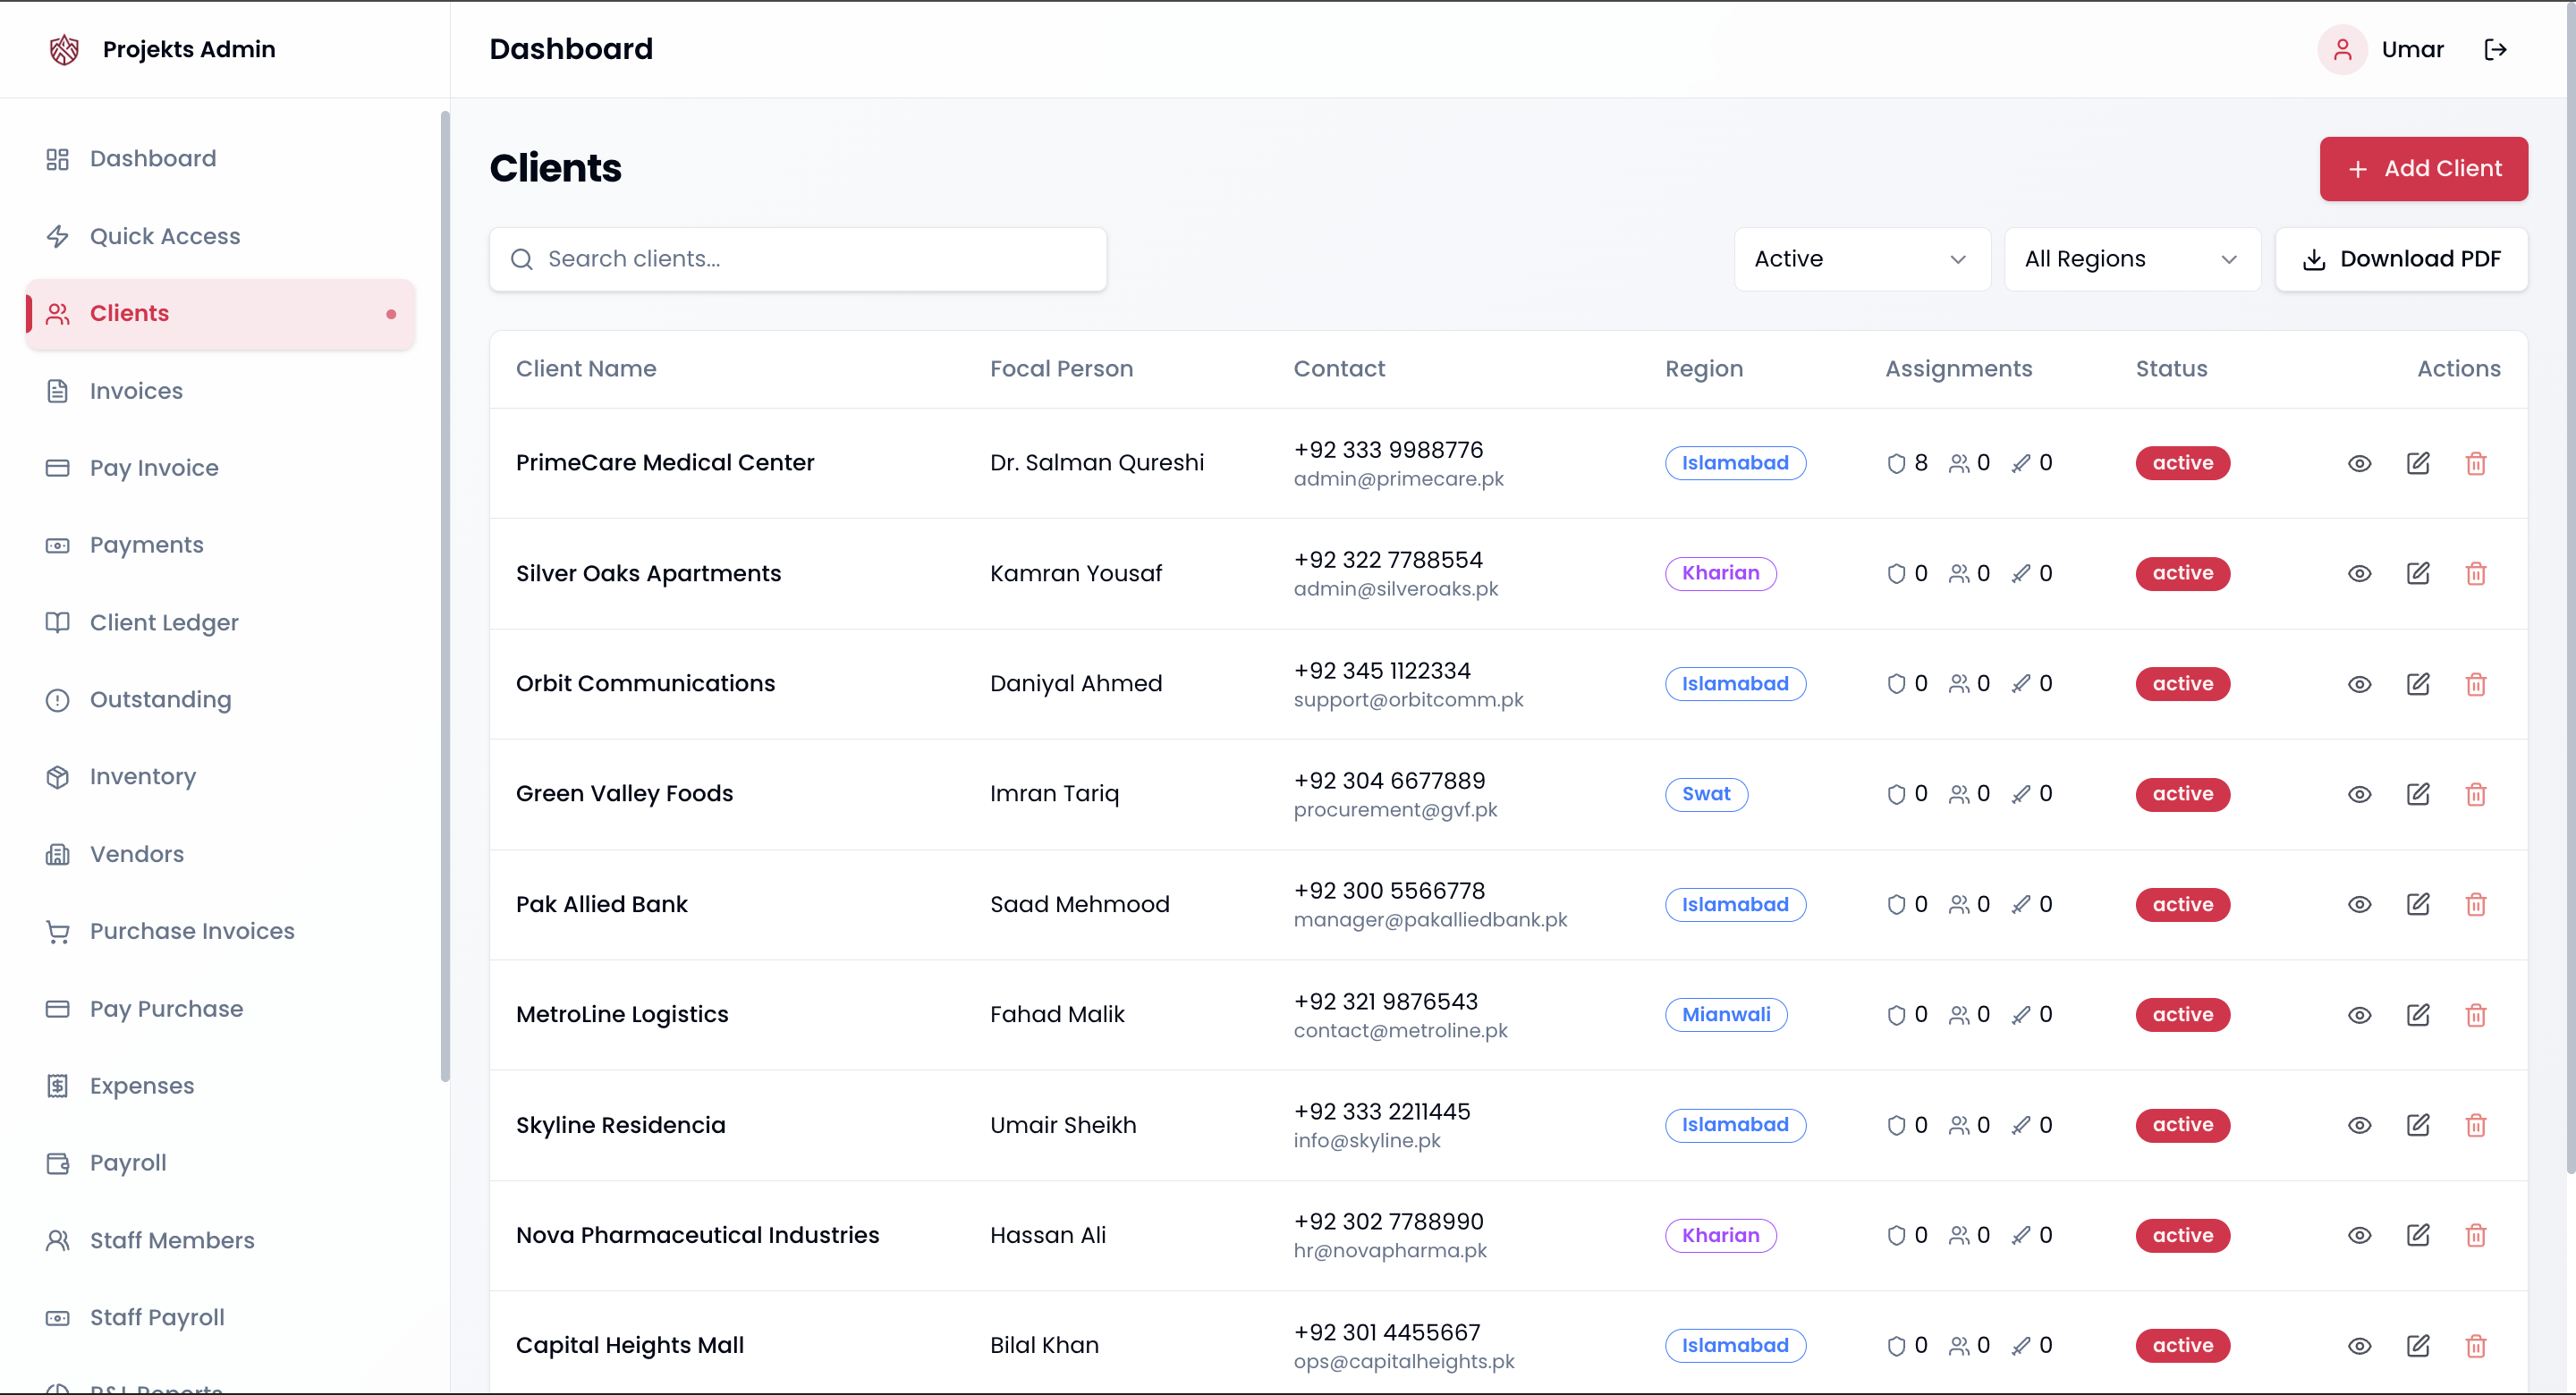Download the clients list as PDF
2576x1395 pixels.
pyautogui.click(x=2401, y=259)
